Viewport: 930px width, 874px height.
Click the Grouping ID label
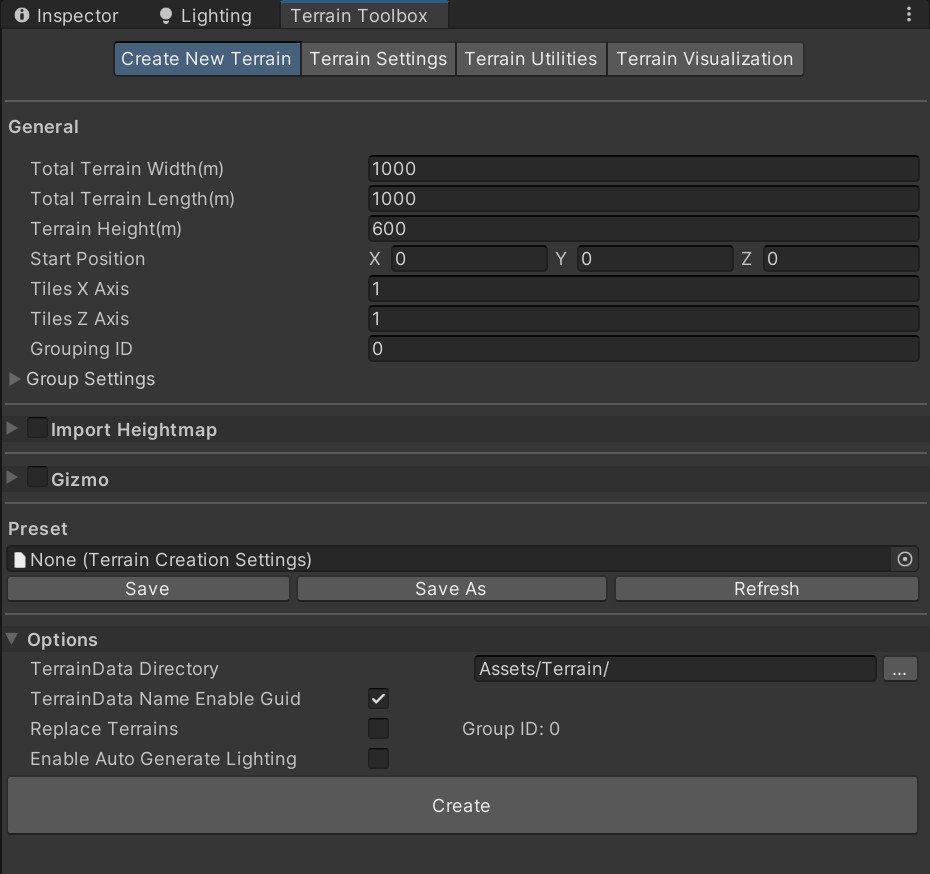(81, 349)
